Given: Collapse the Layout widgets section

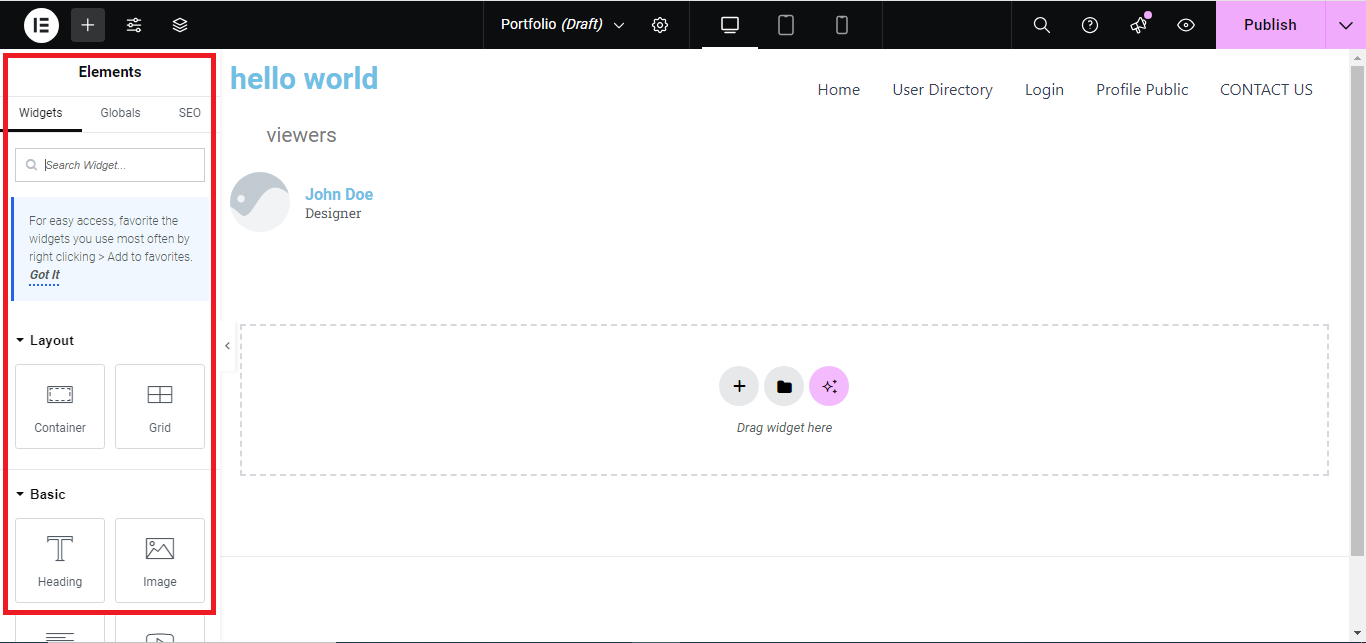Looking at the screenshot, I should pos(45,340).
